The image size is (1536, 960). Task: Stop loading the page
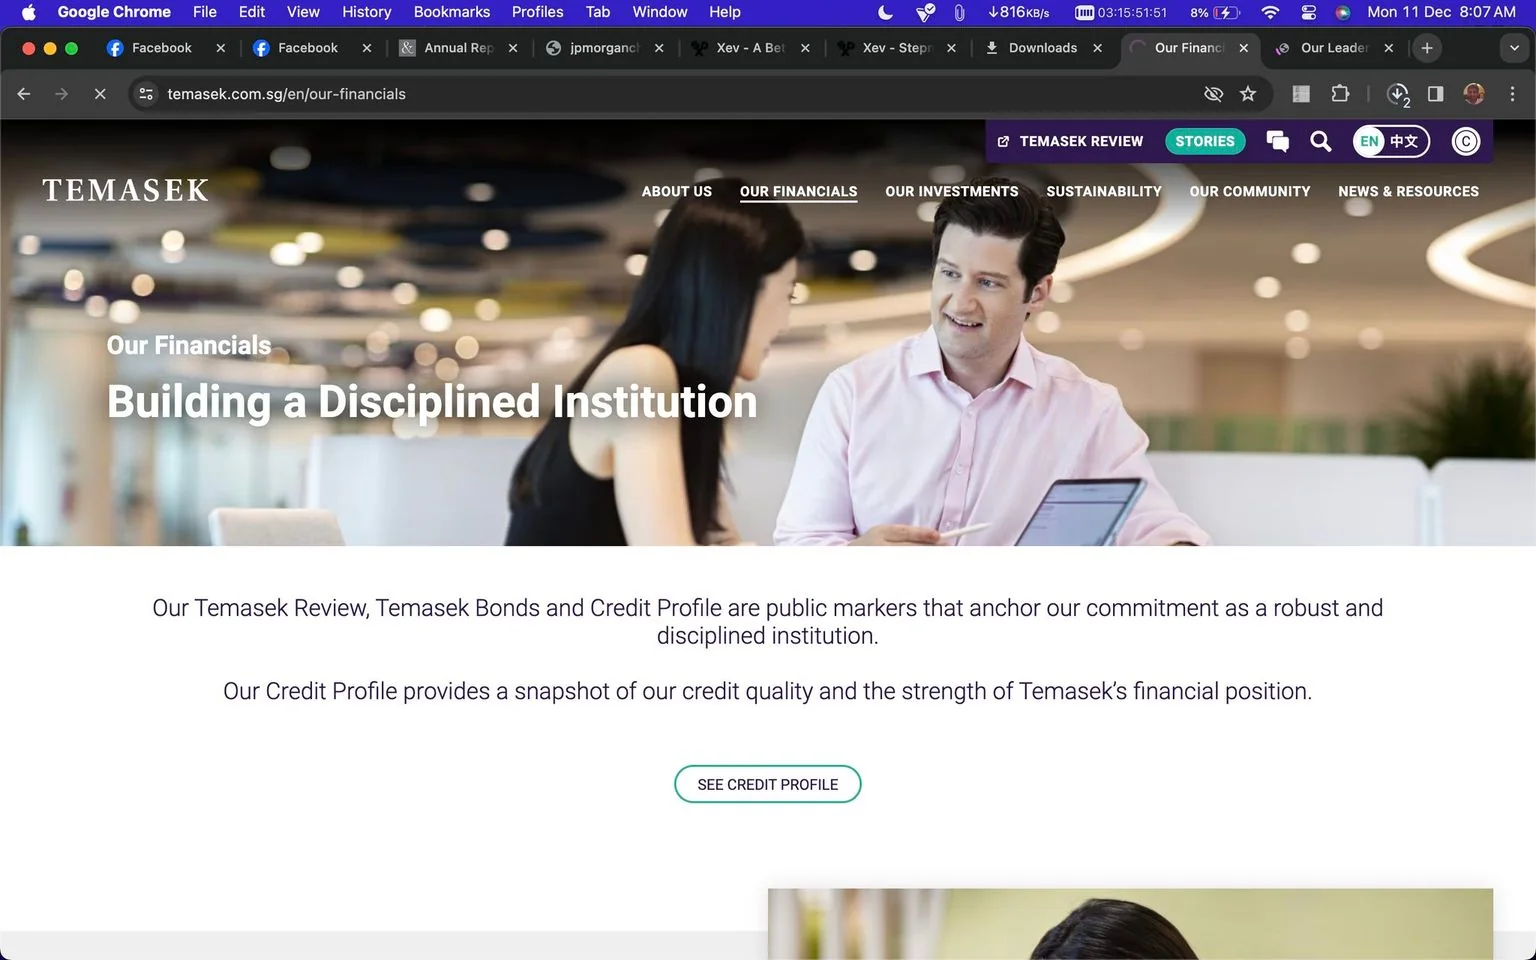click(100, 94)
